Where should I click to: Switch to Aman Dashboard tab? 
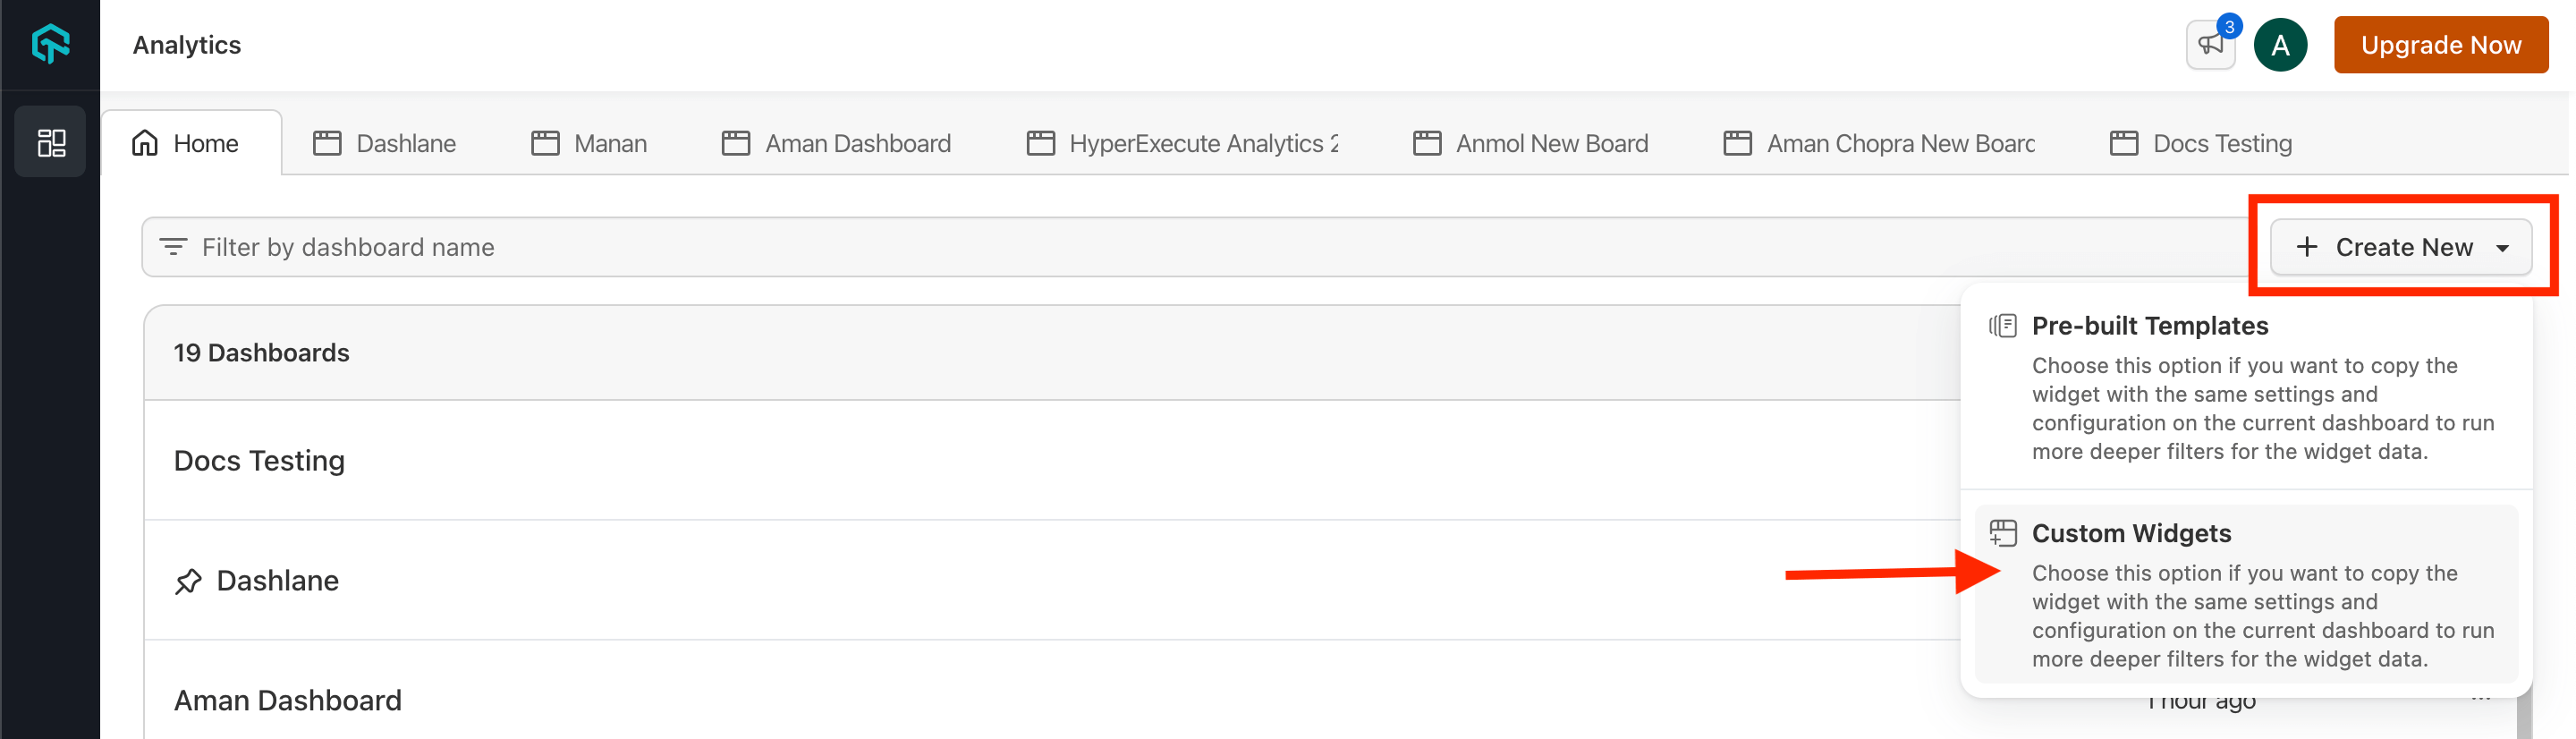(836, 144)
